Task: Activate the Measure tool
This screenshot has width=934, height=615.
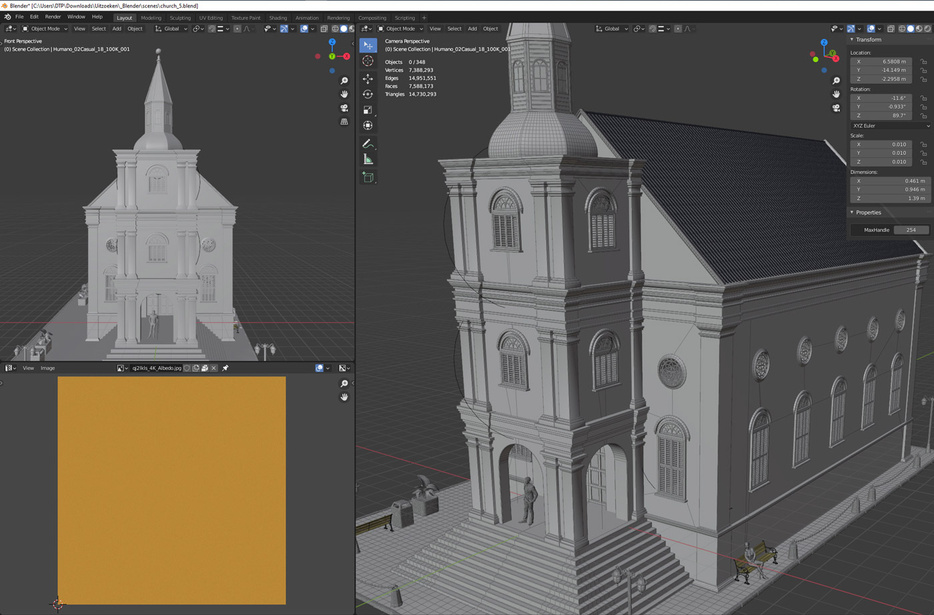Action: (x=368, y=159)
